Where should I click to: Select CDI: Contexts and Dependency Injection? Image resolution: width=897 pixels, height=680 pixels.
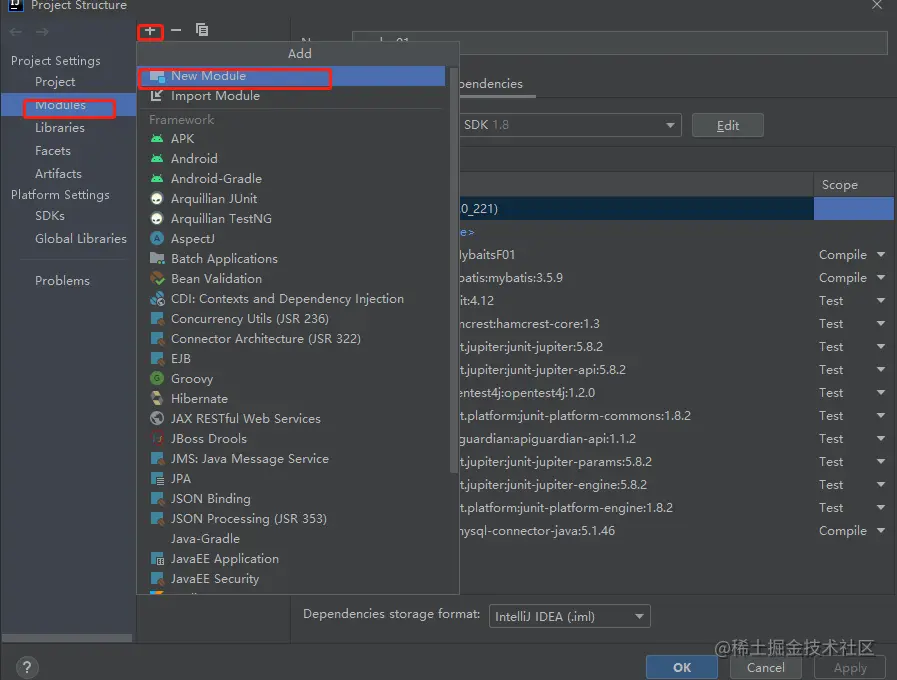(x=292, y=299)
